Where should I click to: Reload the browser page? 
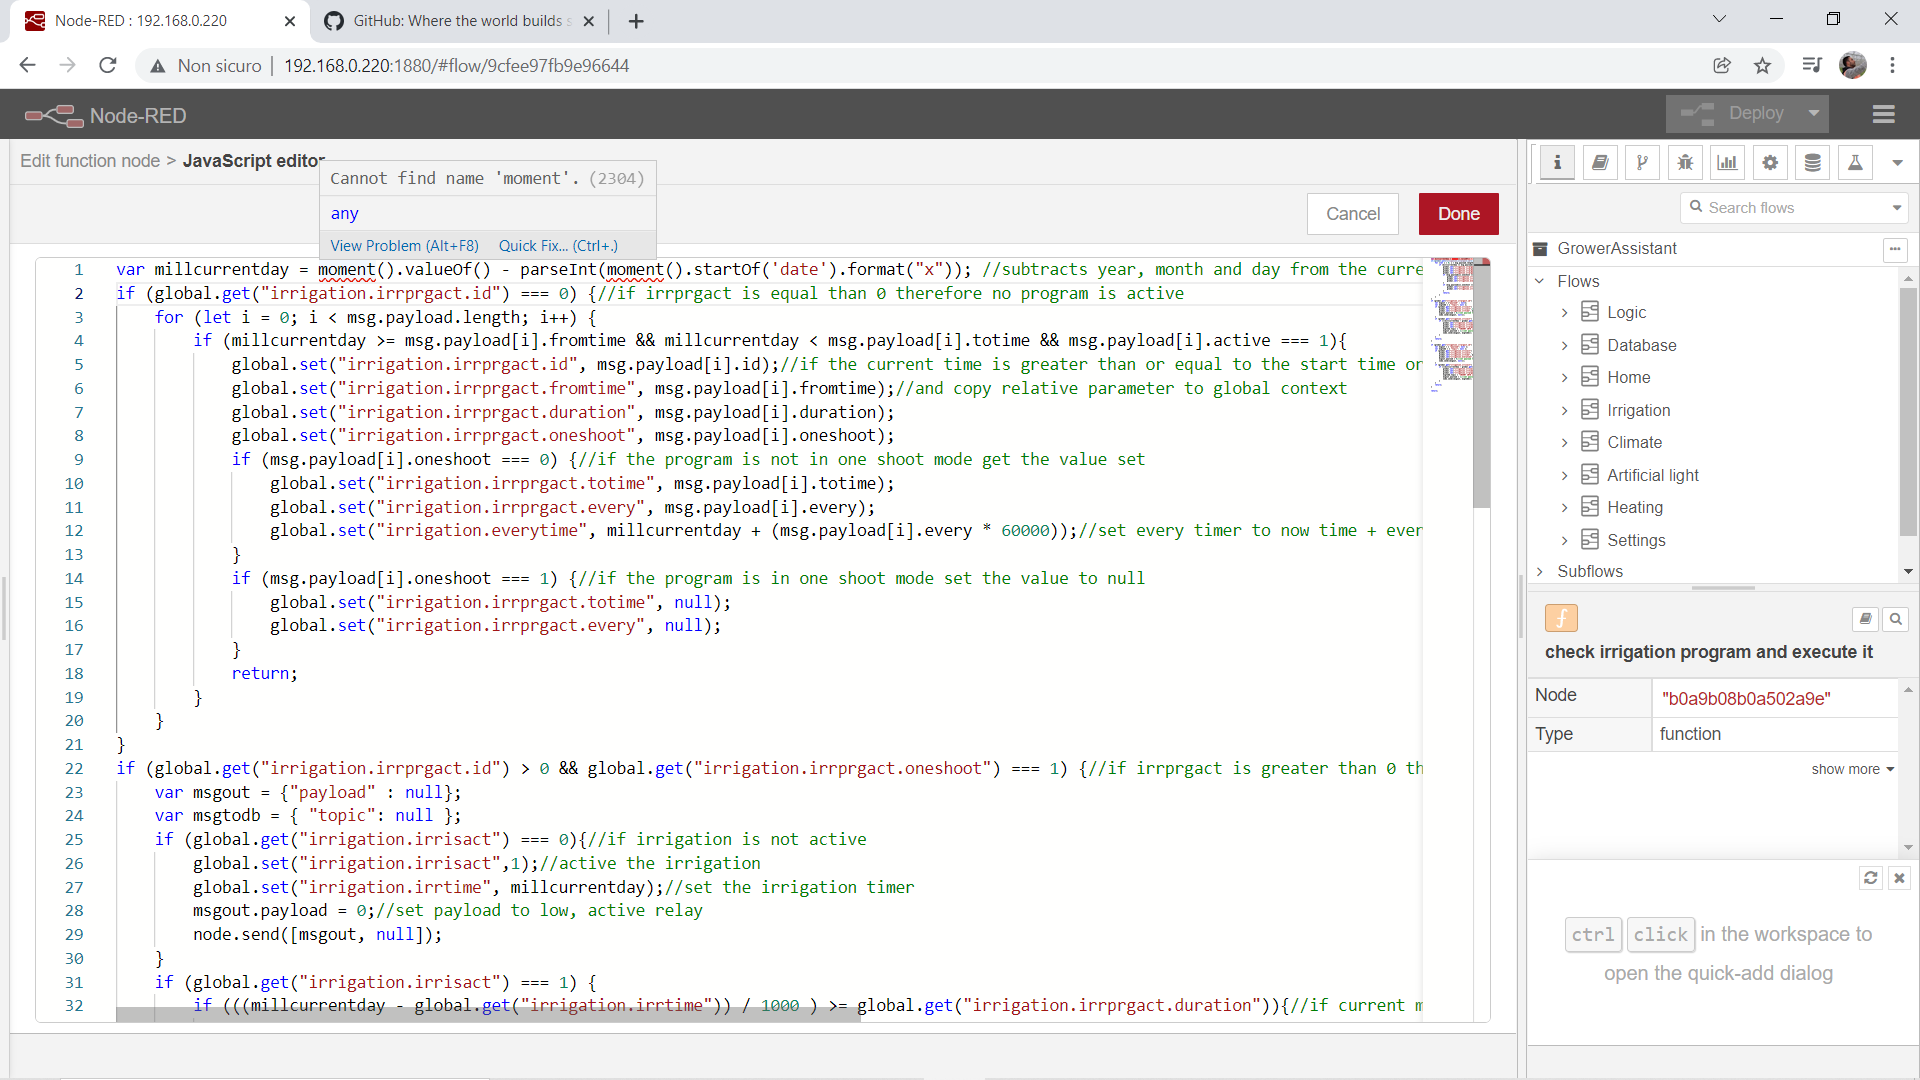[108, 66]
